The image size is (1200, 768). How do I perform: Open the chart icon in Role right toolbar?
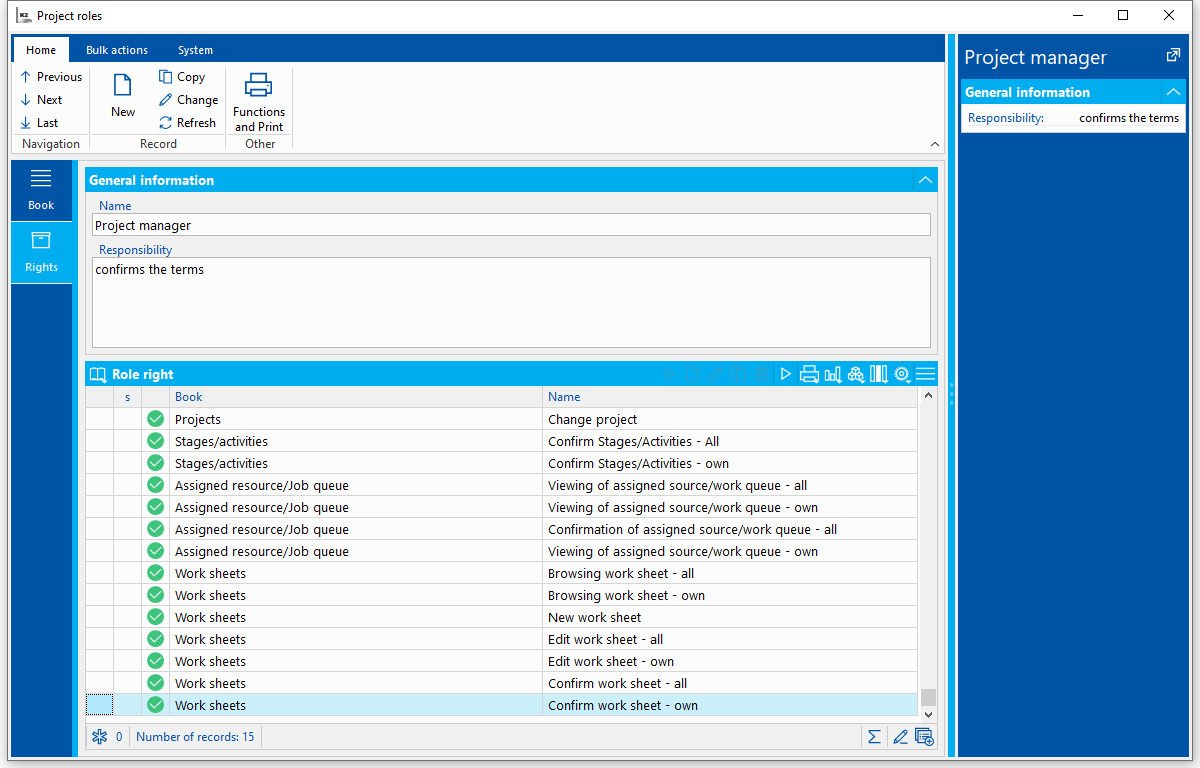click(832, 374)
